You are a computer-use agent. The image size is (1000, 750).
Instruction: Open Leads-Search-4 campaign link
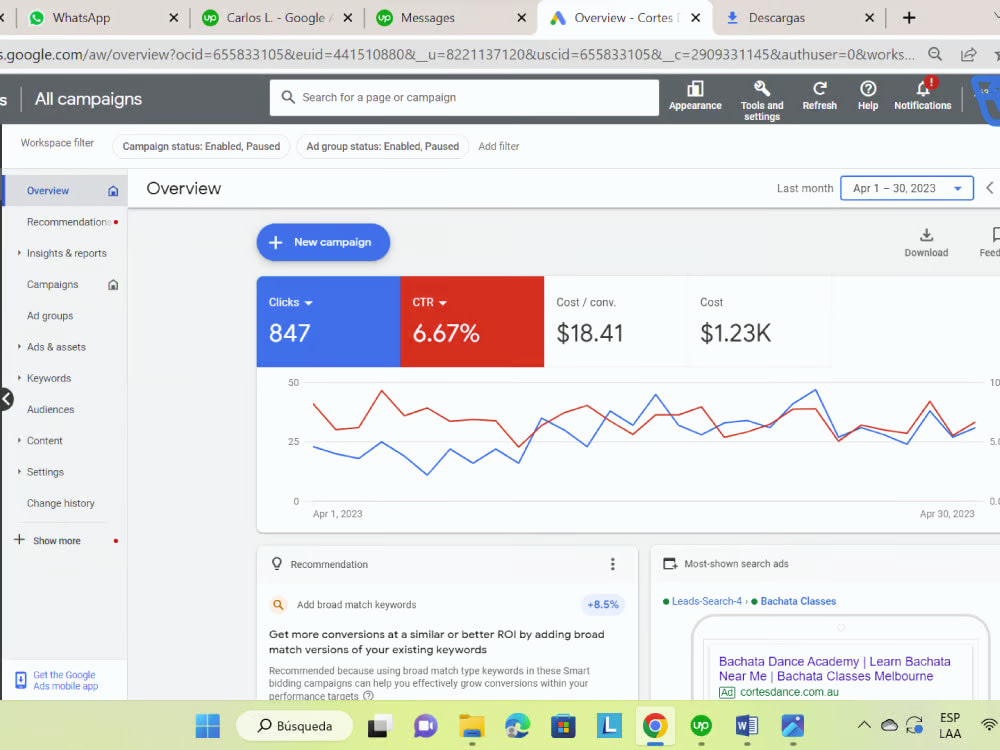(x=707, y=601)
